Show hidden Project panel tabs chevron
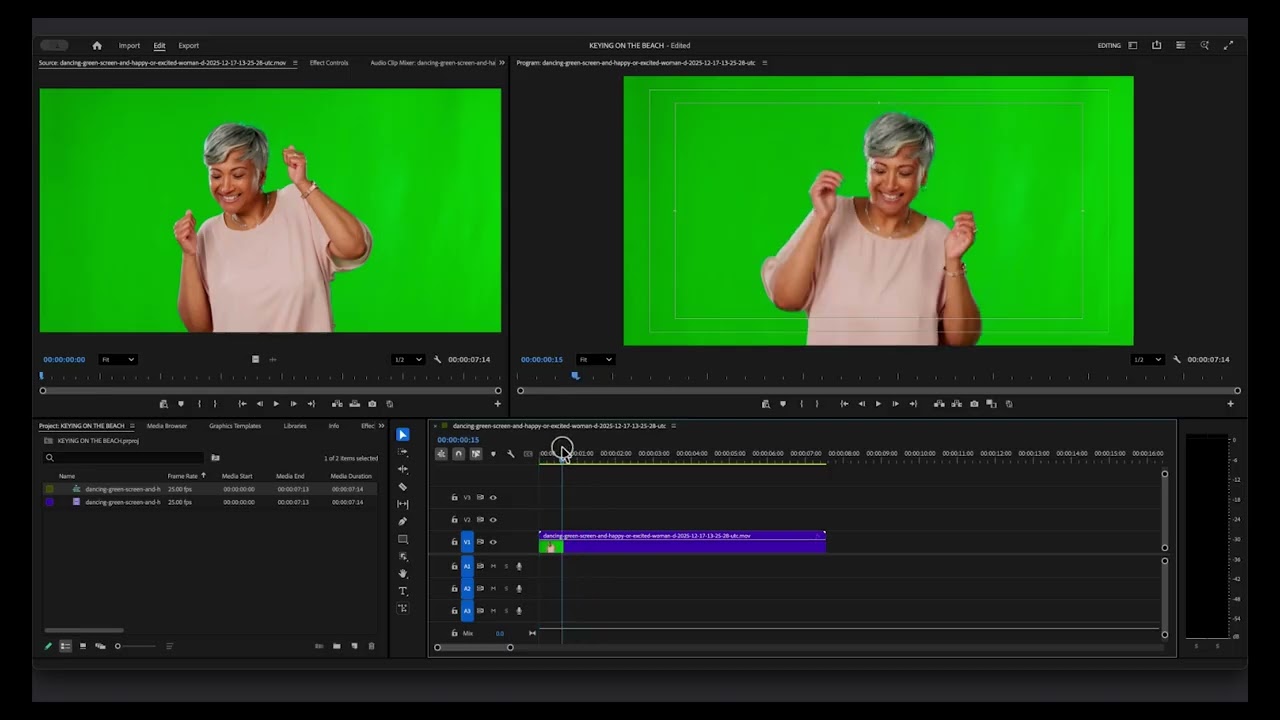Image resolution: width=1280 pixels, height=720 pixels. tap(381, 426)
